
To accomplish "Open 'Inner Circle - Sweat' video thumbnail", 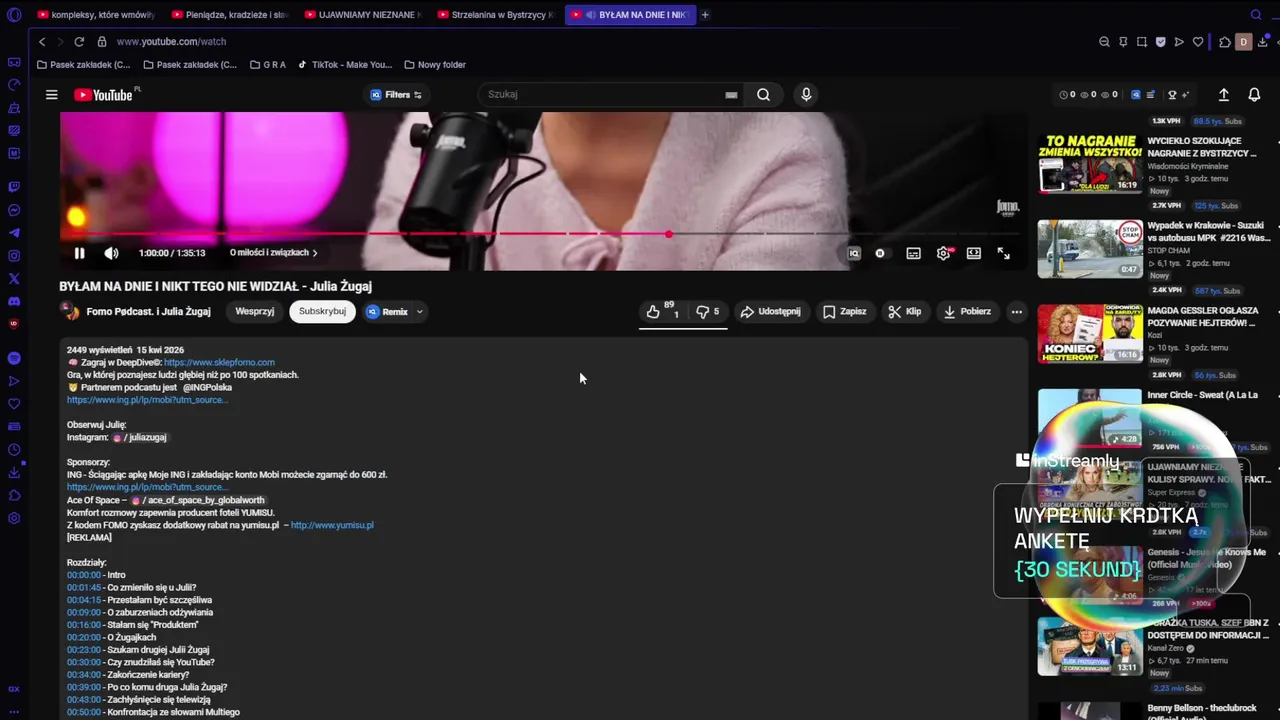I will pos(1090,418).
